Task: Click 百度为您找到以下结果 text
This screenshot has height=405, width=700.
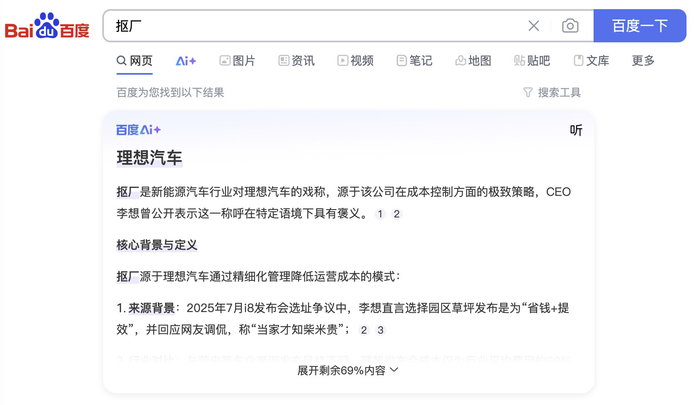Action: (x=170, y=92)
